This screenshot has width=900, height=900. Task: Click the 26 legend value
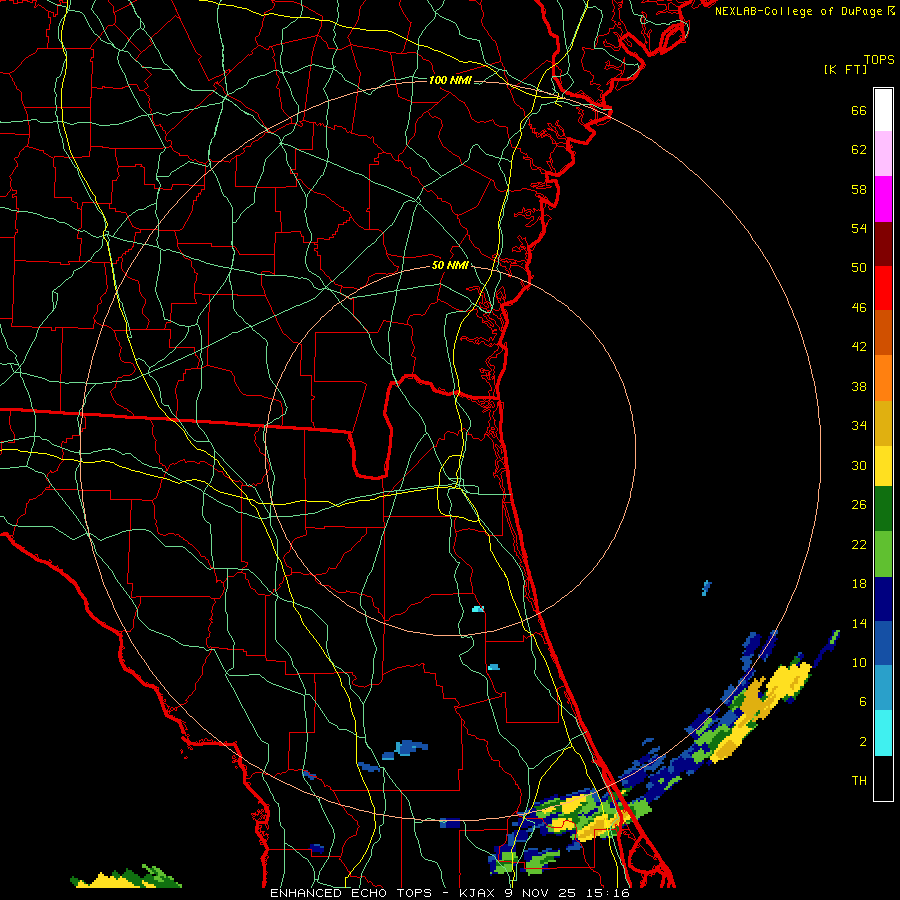[859, 505]
